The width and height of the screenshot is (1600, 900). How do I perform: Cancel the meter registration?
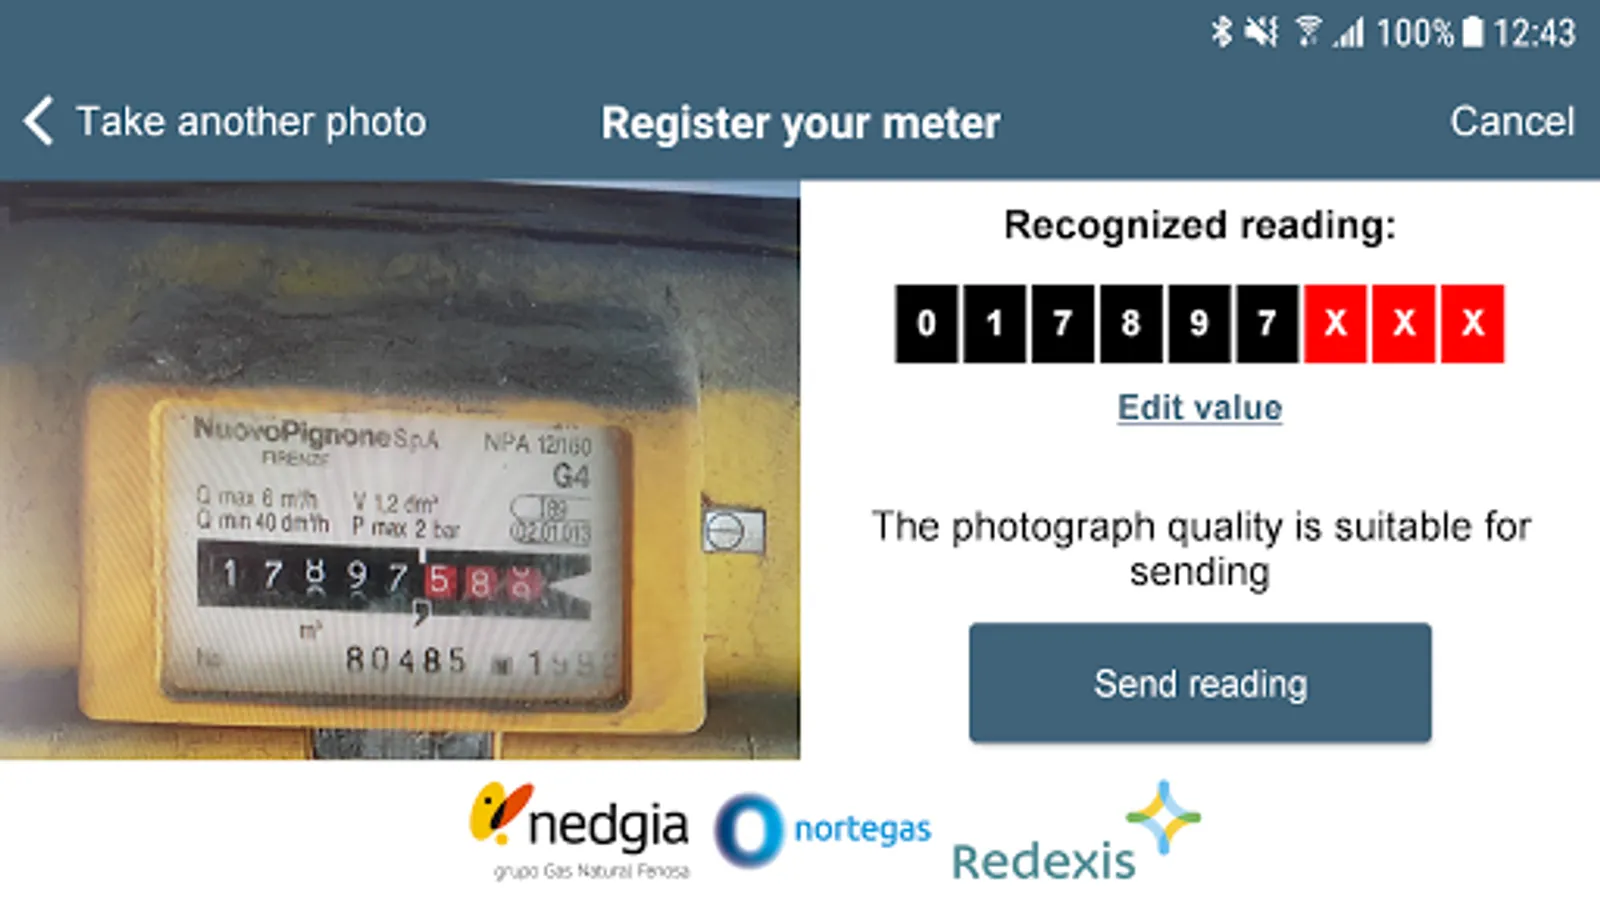click(x=1512, y=121)
